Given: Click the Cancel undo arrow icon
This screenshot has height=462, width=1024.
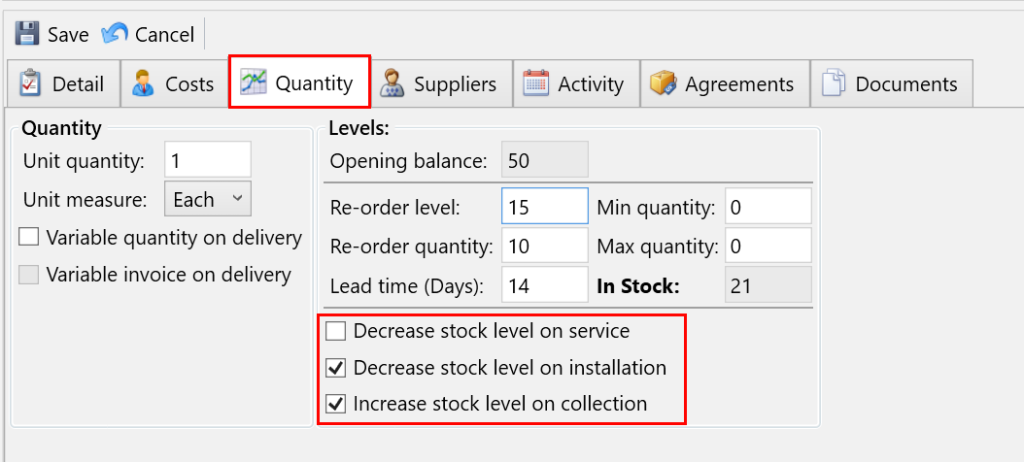Looking at the screenshot, I should pyautogui.click(x=115, y=34).
